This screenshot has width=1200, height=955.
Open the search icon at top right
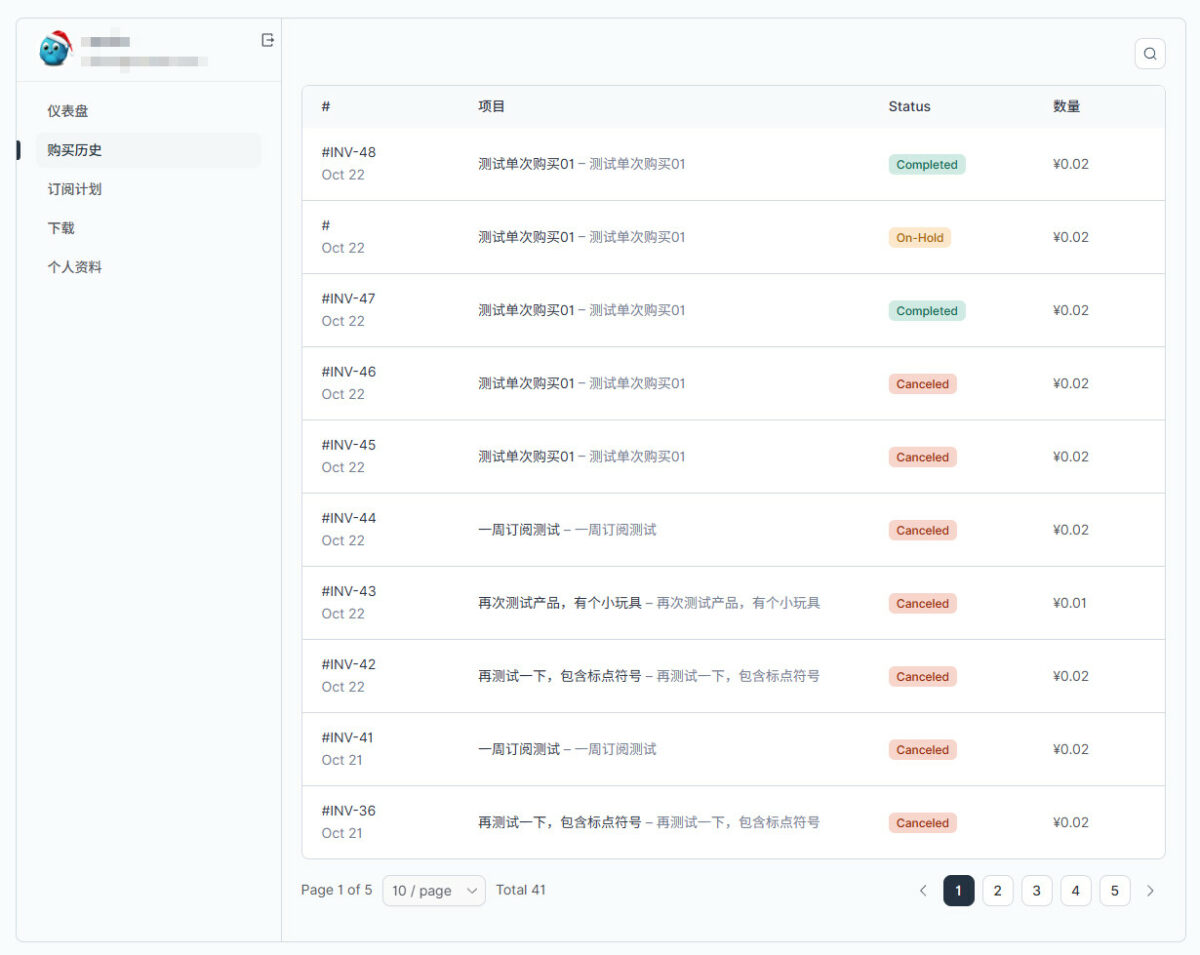[x=1149, y=53]
